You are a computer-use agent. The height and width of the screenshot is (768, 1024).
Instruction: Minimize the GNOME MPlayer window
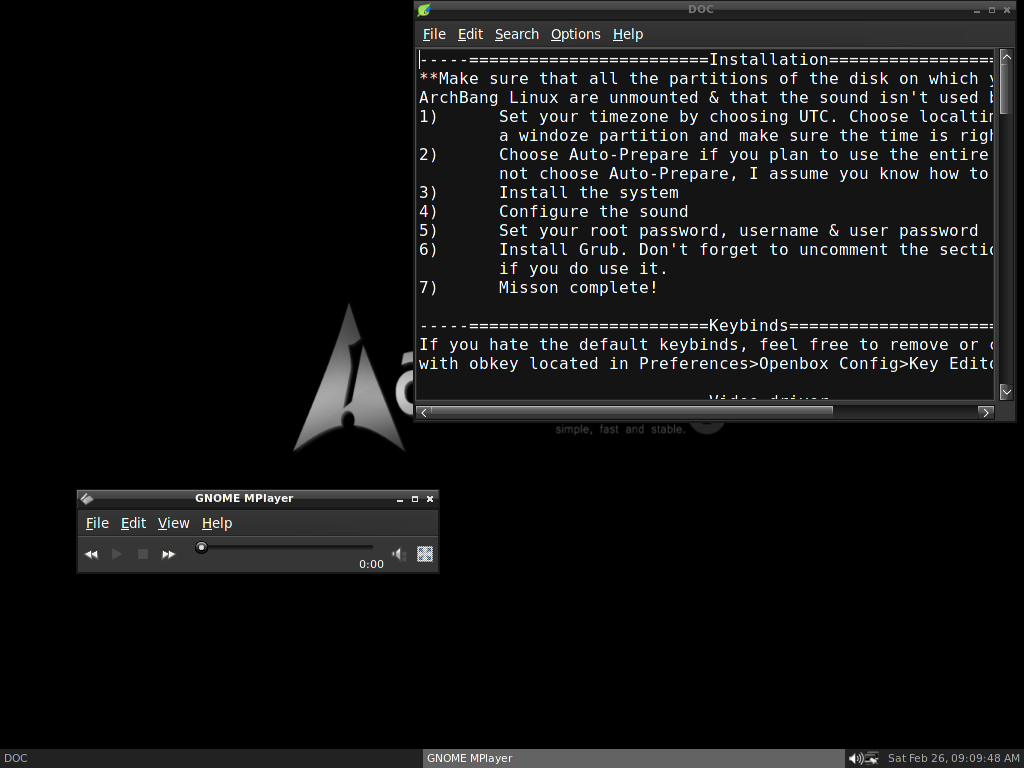click(400, 499)
